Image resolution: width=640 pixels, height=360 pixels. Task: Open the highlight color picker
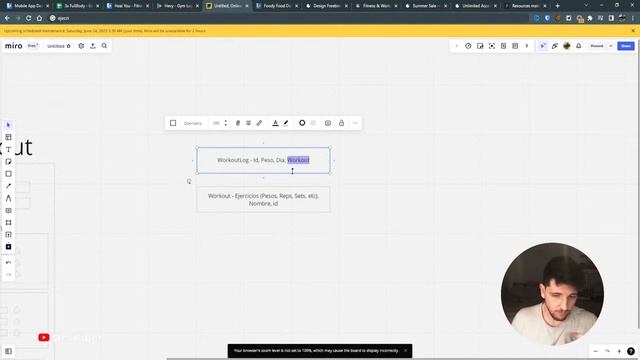tap(286, 123)
